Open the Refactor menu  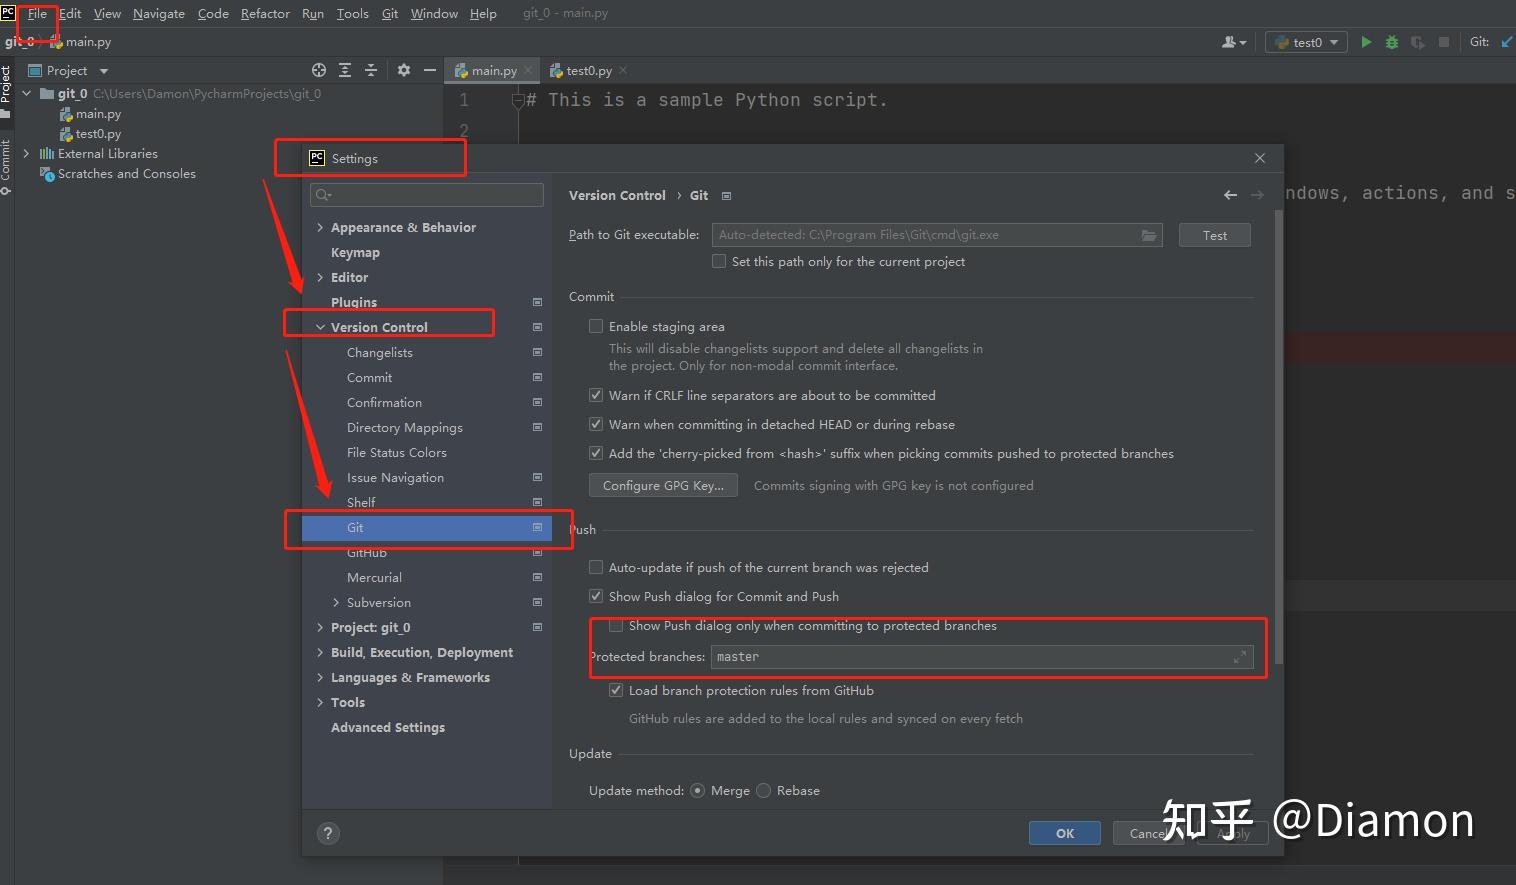point(265,13)
